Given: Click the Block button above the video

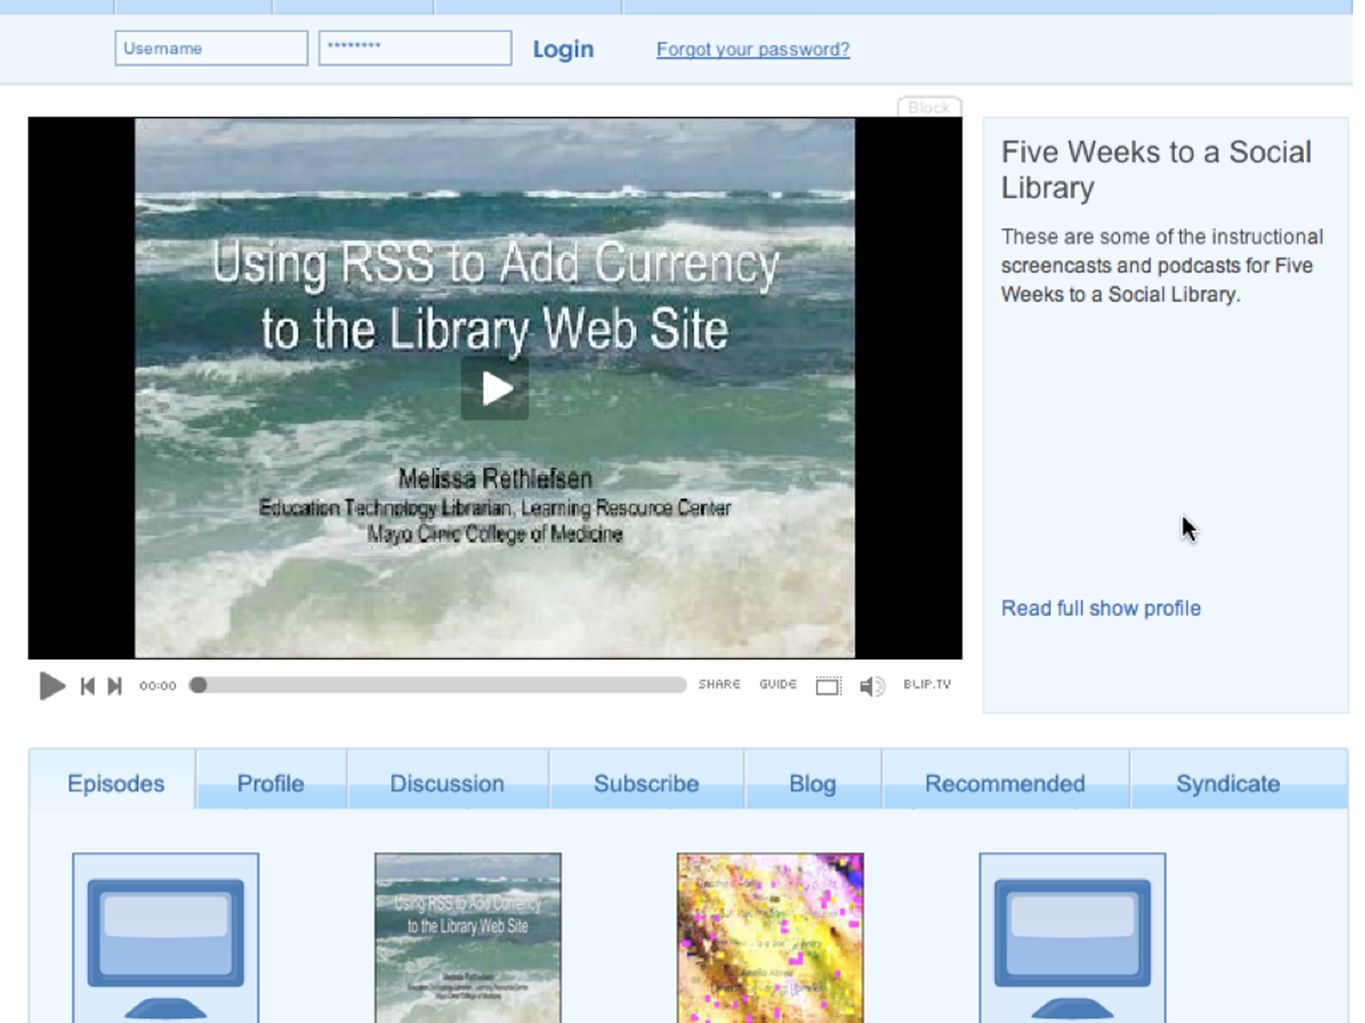Looking at the screenshot, I should 929,107.
